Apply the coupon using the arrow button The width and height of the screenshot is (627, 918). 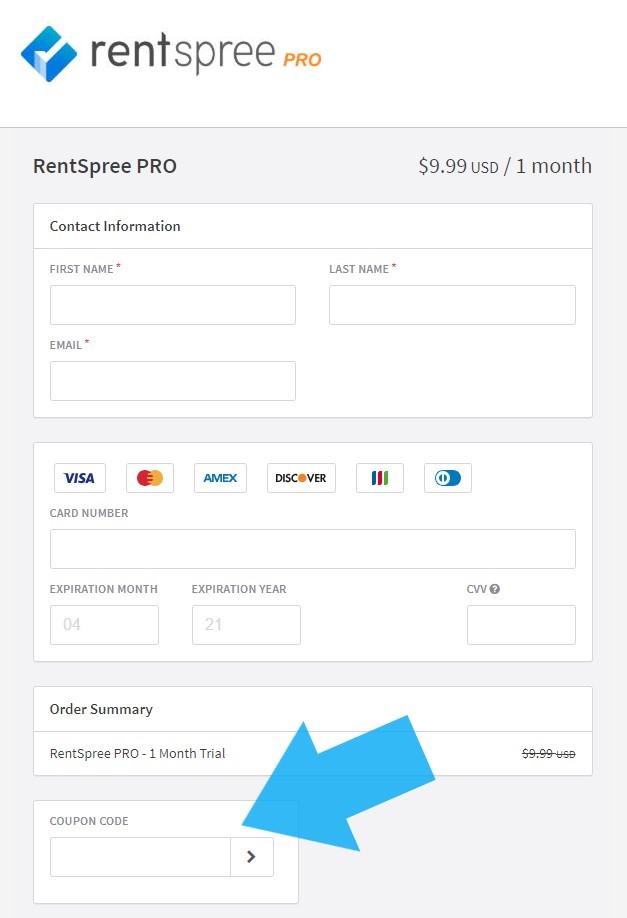point(252,857)
